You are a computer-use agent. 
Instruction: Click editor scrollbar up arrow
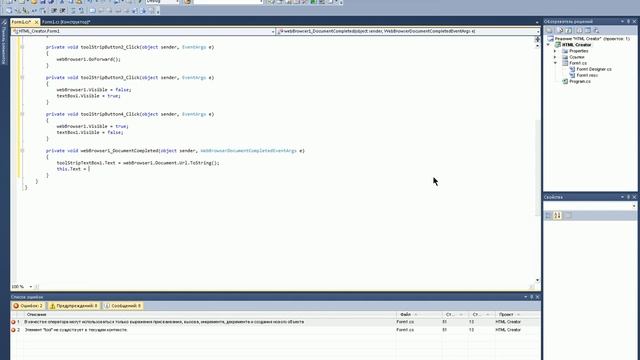(x=537, y=46)
